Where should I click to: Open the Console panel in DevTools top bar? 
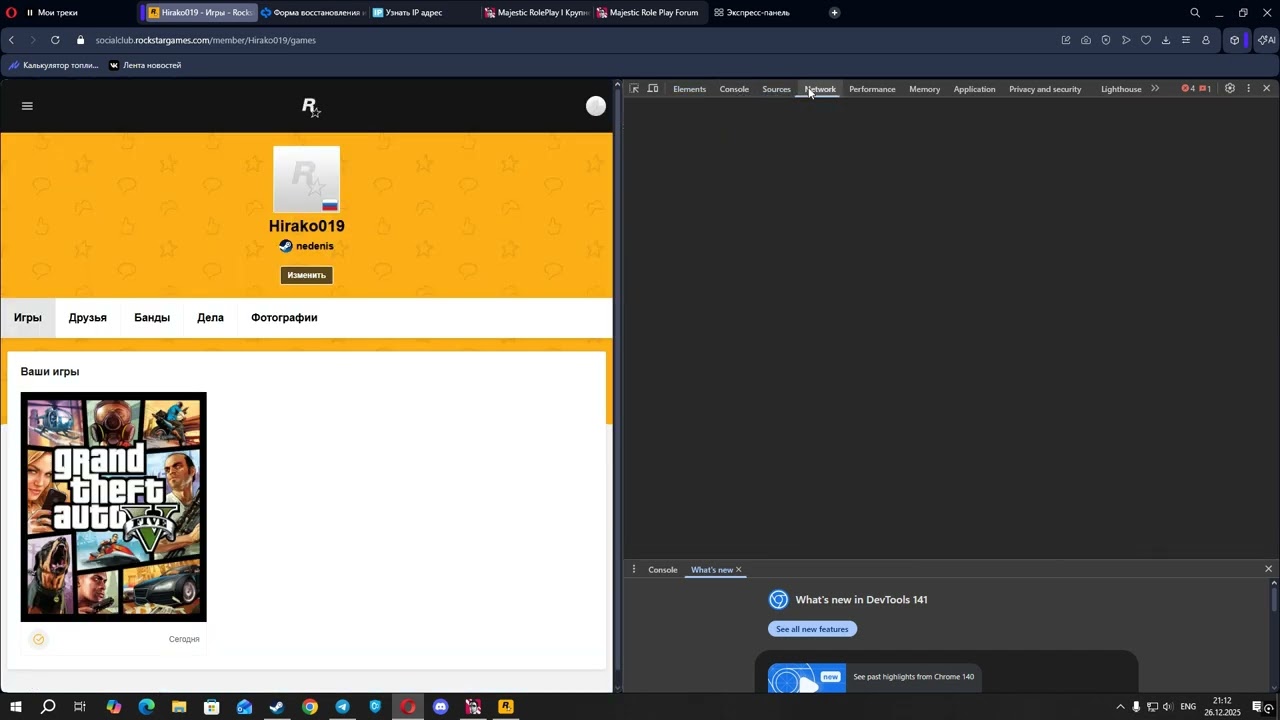coord(734,89)
